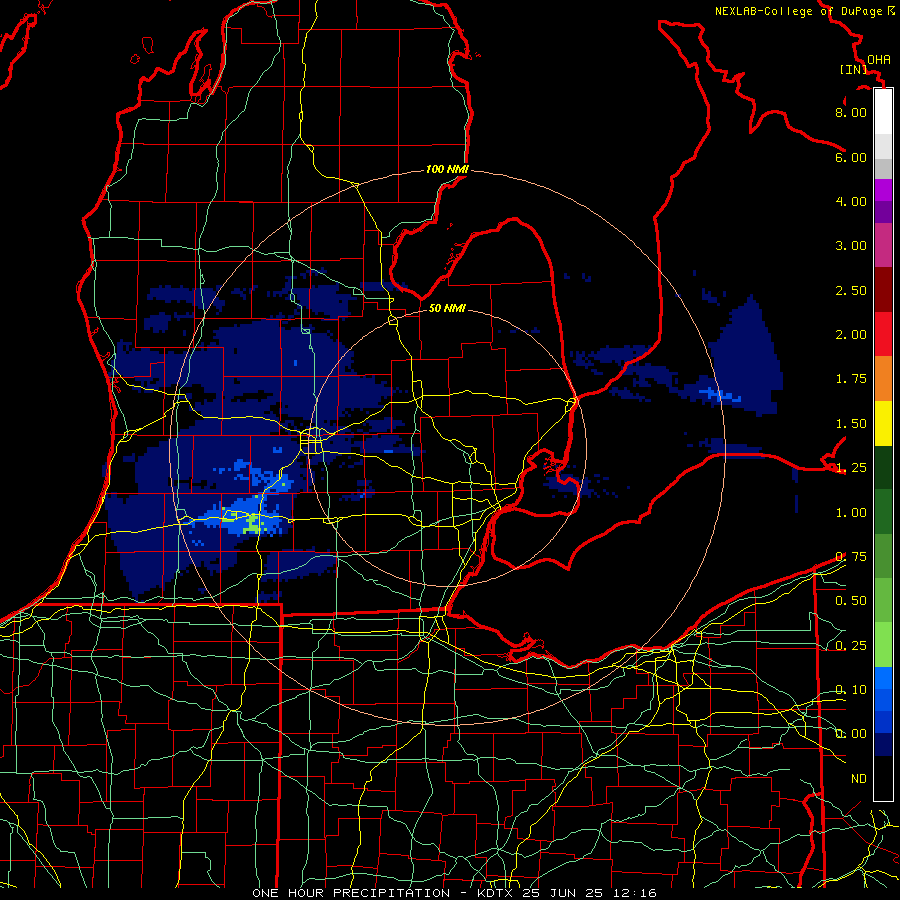Screen dimensions: 900x900
Task: Click the NEXLAB-College of DuPage credit text
Action: [x=799, y=11]
